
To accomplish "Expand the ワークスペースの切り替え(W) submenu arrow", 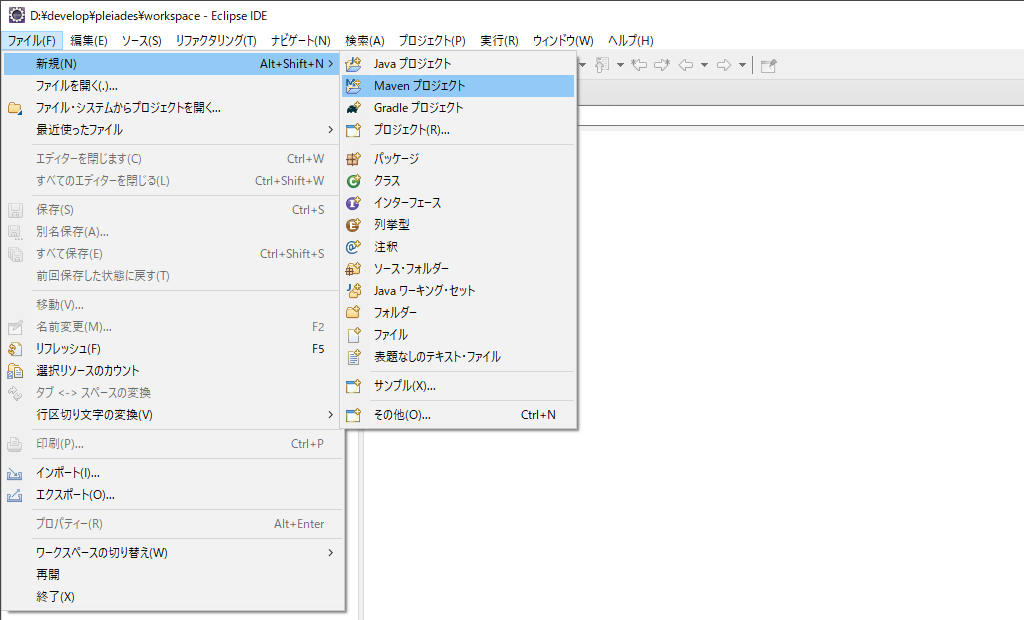I will click(x=330, y=553).
